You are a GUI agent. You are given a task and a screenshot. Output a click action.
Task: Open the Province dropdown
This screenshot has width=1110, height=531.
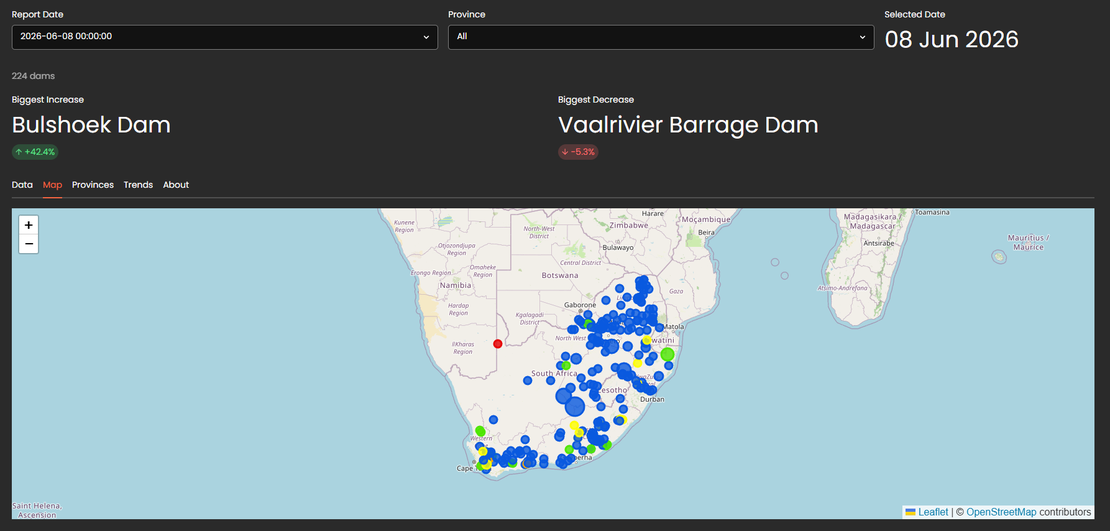click(661, 37)
